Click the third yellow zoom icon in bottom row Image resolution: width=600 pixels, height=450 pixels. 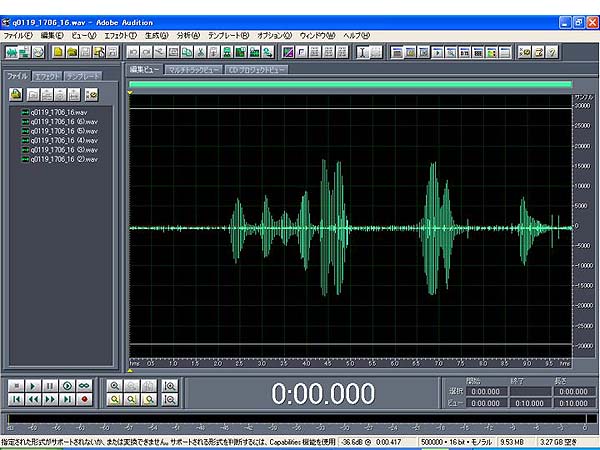pos(150,399)
